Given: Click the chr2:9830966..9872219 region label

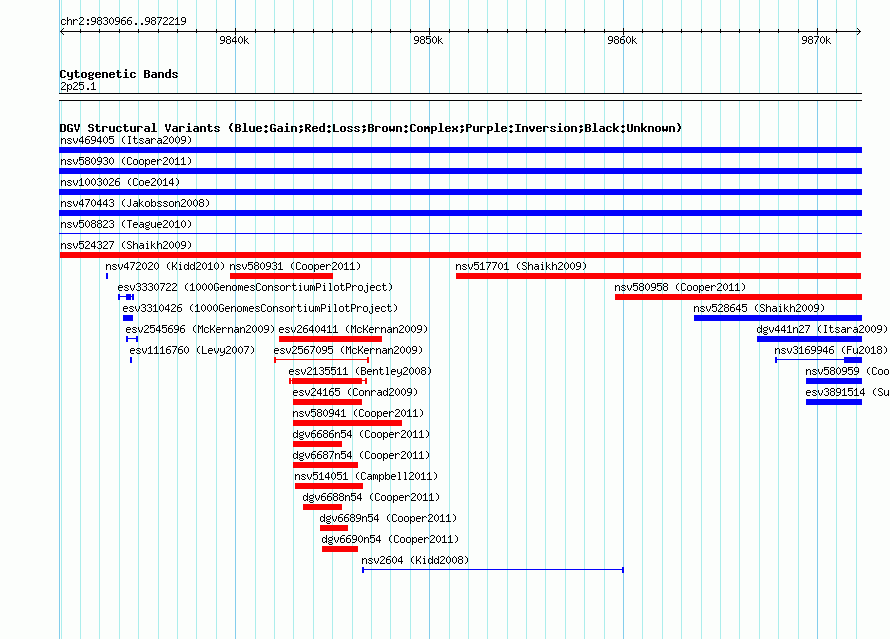Looking at the screenshot, I should coord(123,21).
